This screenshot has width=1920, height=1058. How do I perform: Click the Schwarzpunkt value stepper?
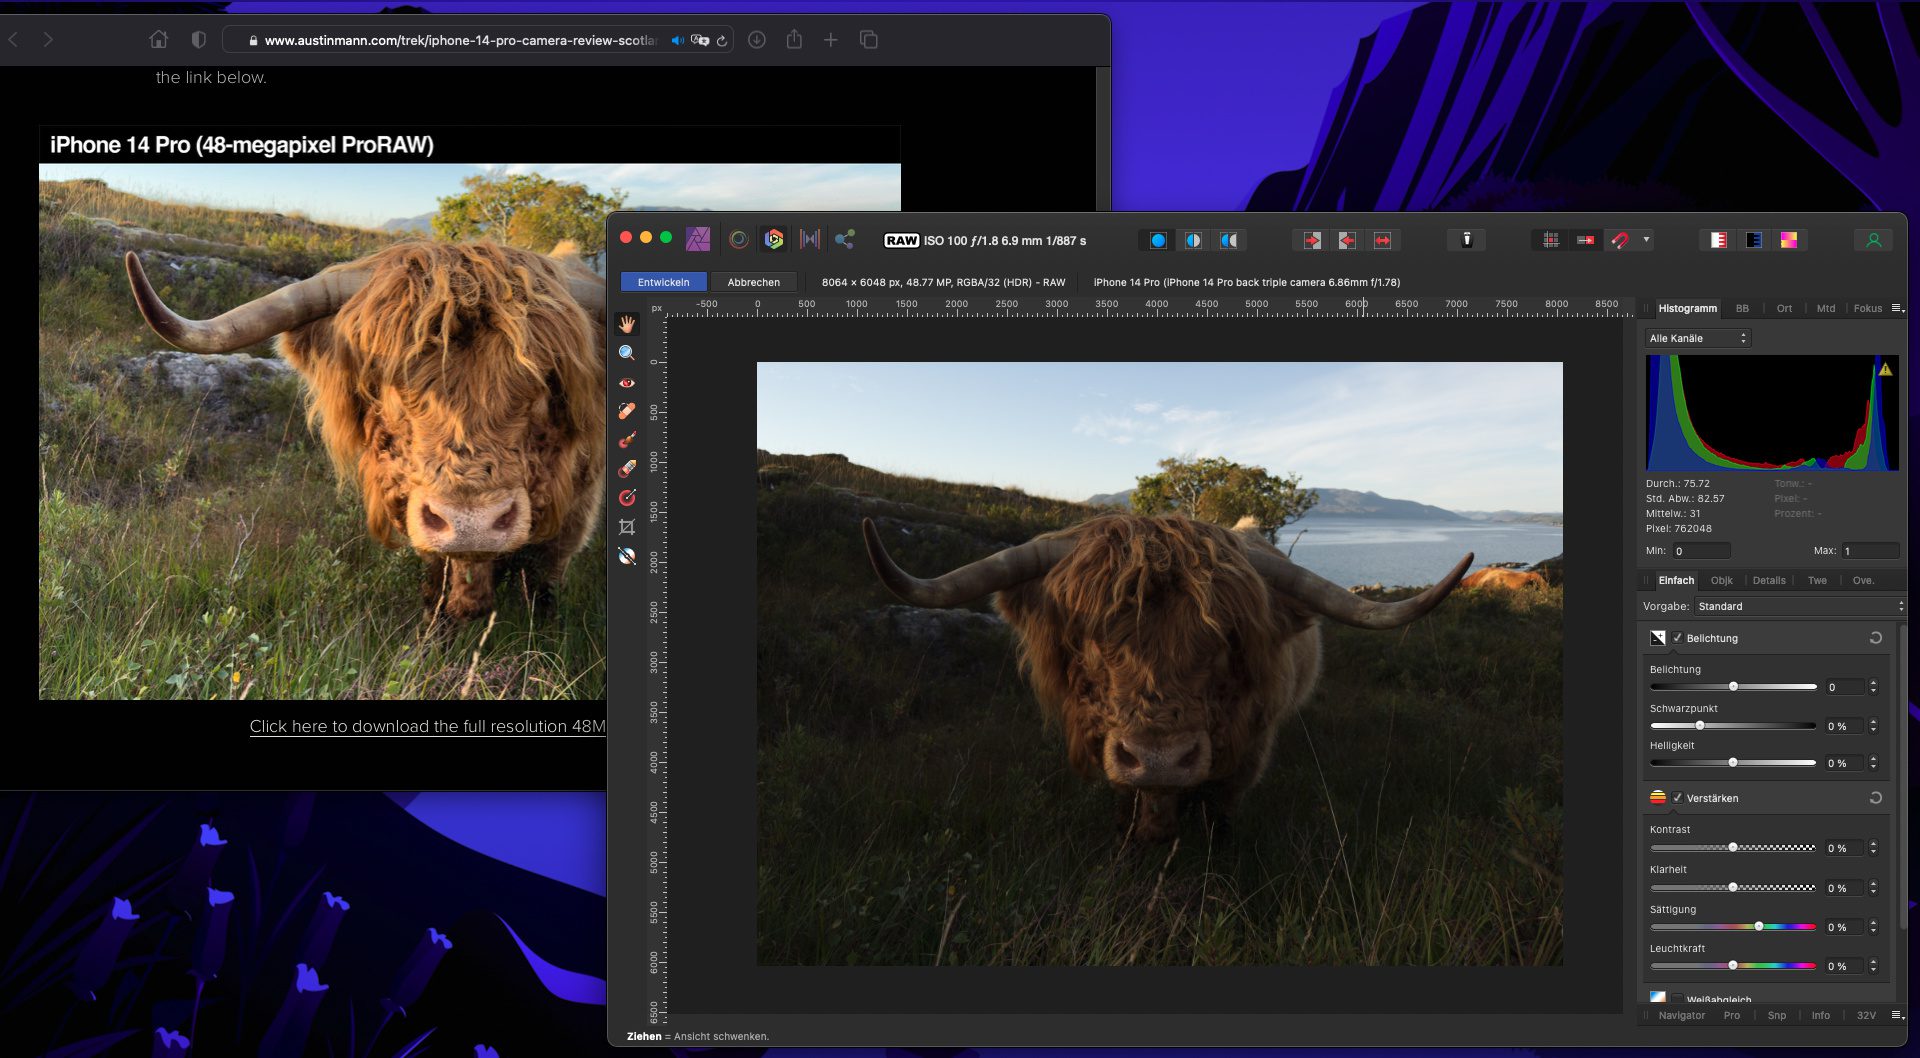tap(1873, 726)
